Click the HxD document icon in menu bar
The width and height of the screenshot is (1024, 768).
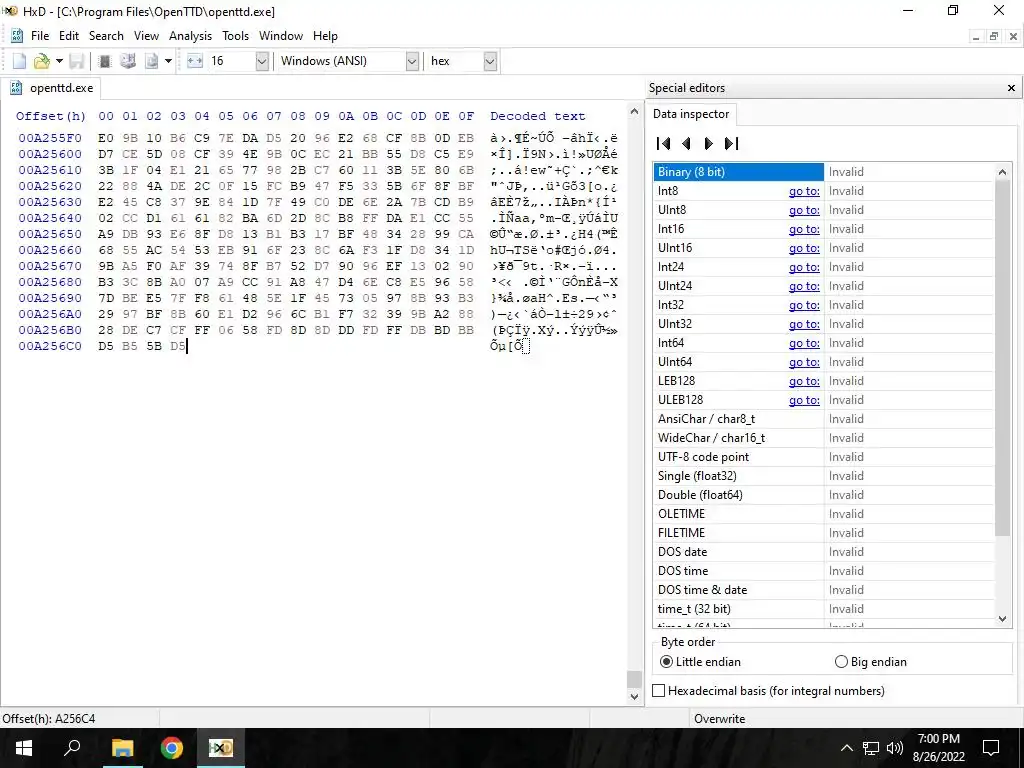(x=17, y=36)
